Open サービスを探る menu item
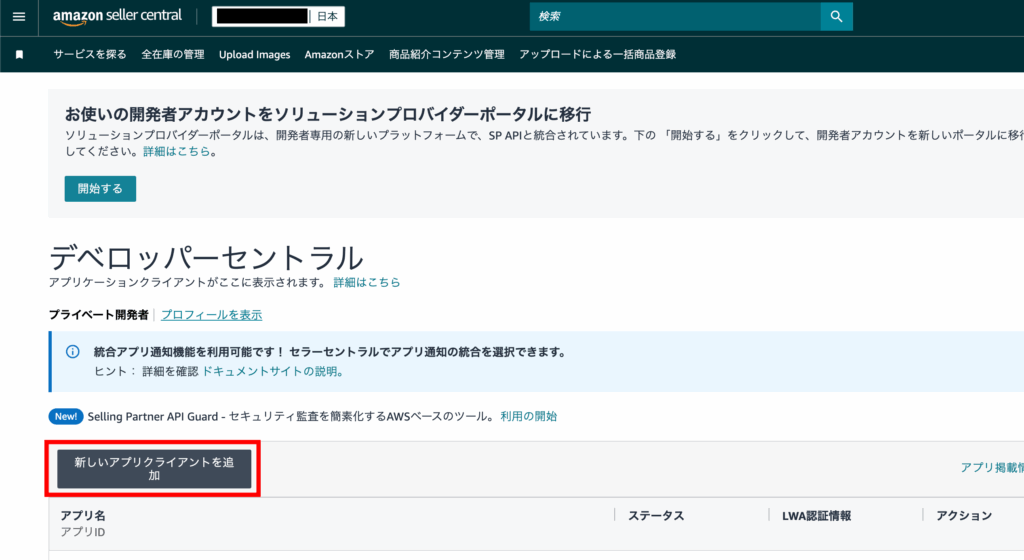 point(90,55)
